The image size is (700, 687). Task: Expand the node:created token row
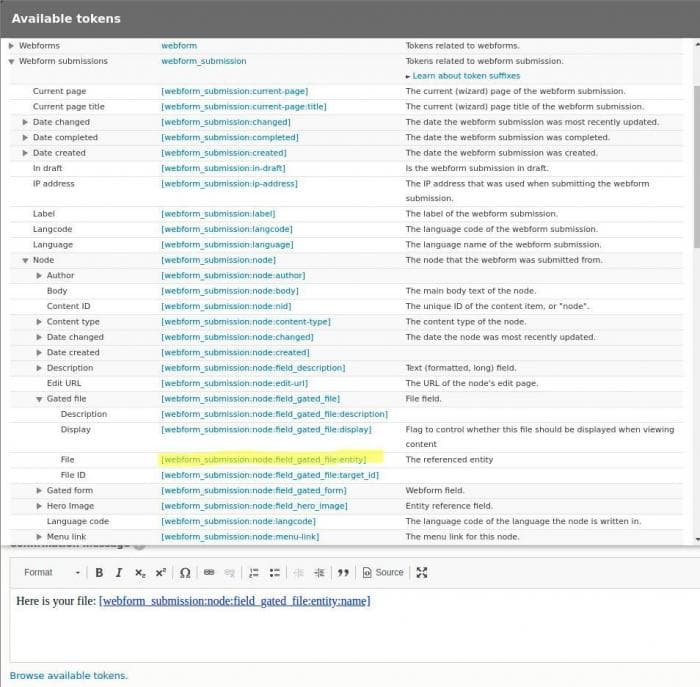point(39,353)
